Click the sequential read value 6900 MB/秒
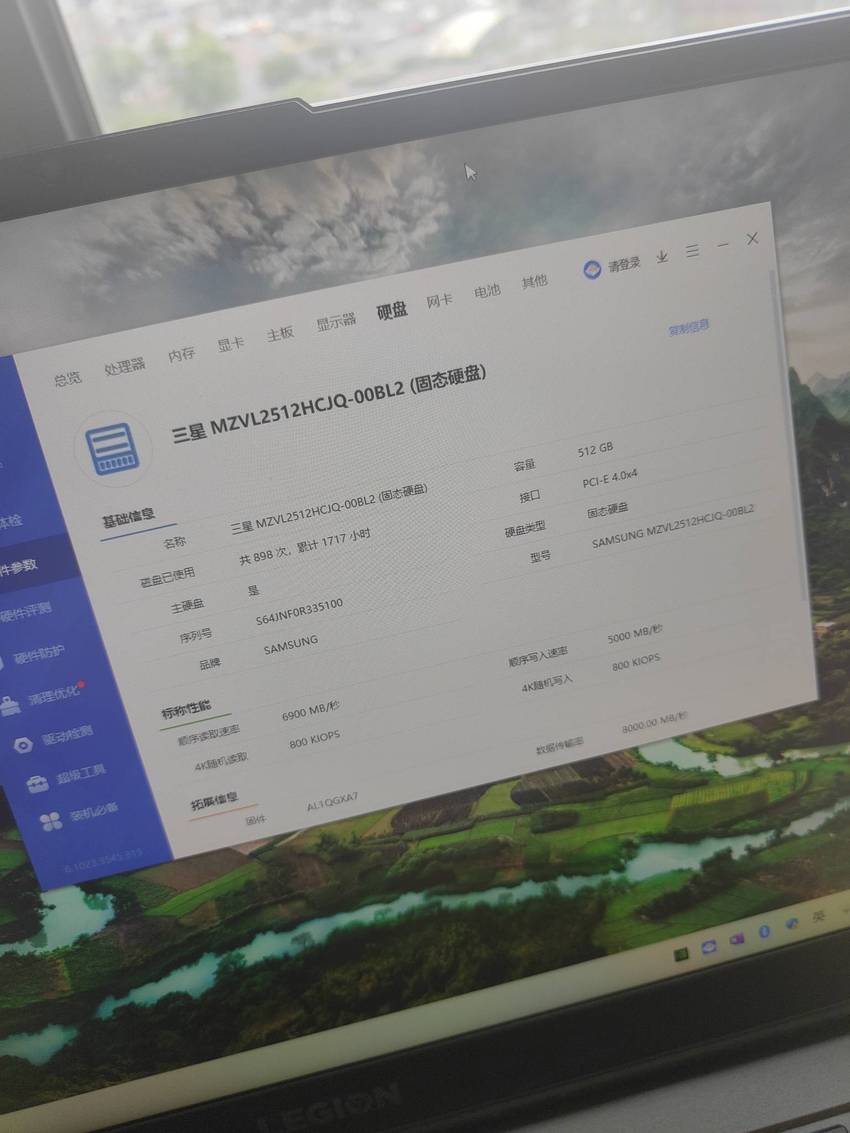The height and width of the screenshot is (1133, 850). point(311,710)
